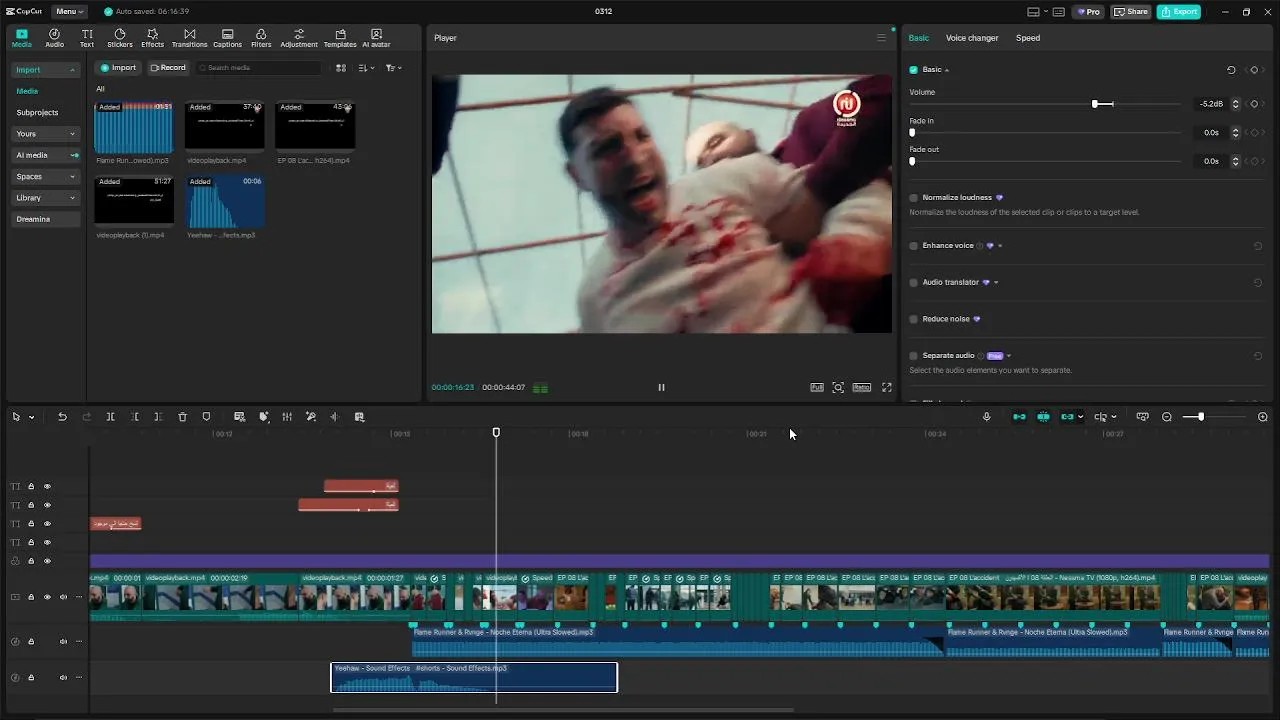Screen dimensions: 1280x720
Task: Enable the Separate audio checkbox
Action: 914,356
